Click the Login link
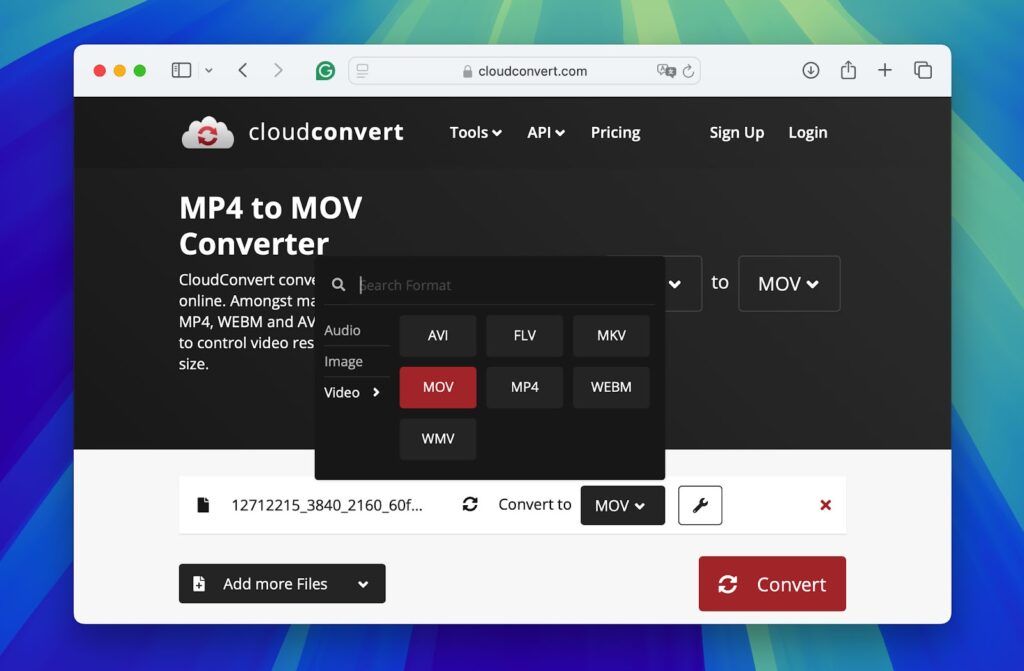 coord(808,133)
